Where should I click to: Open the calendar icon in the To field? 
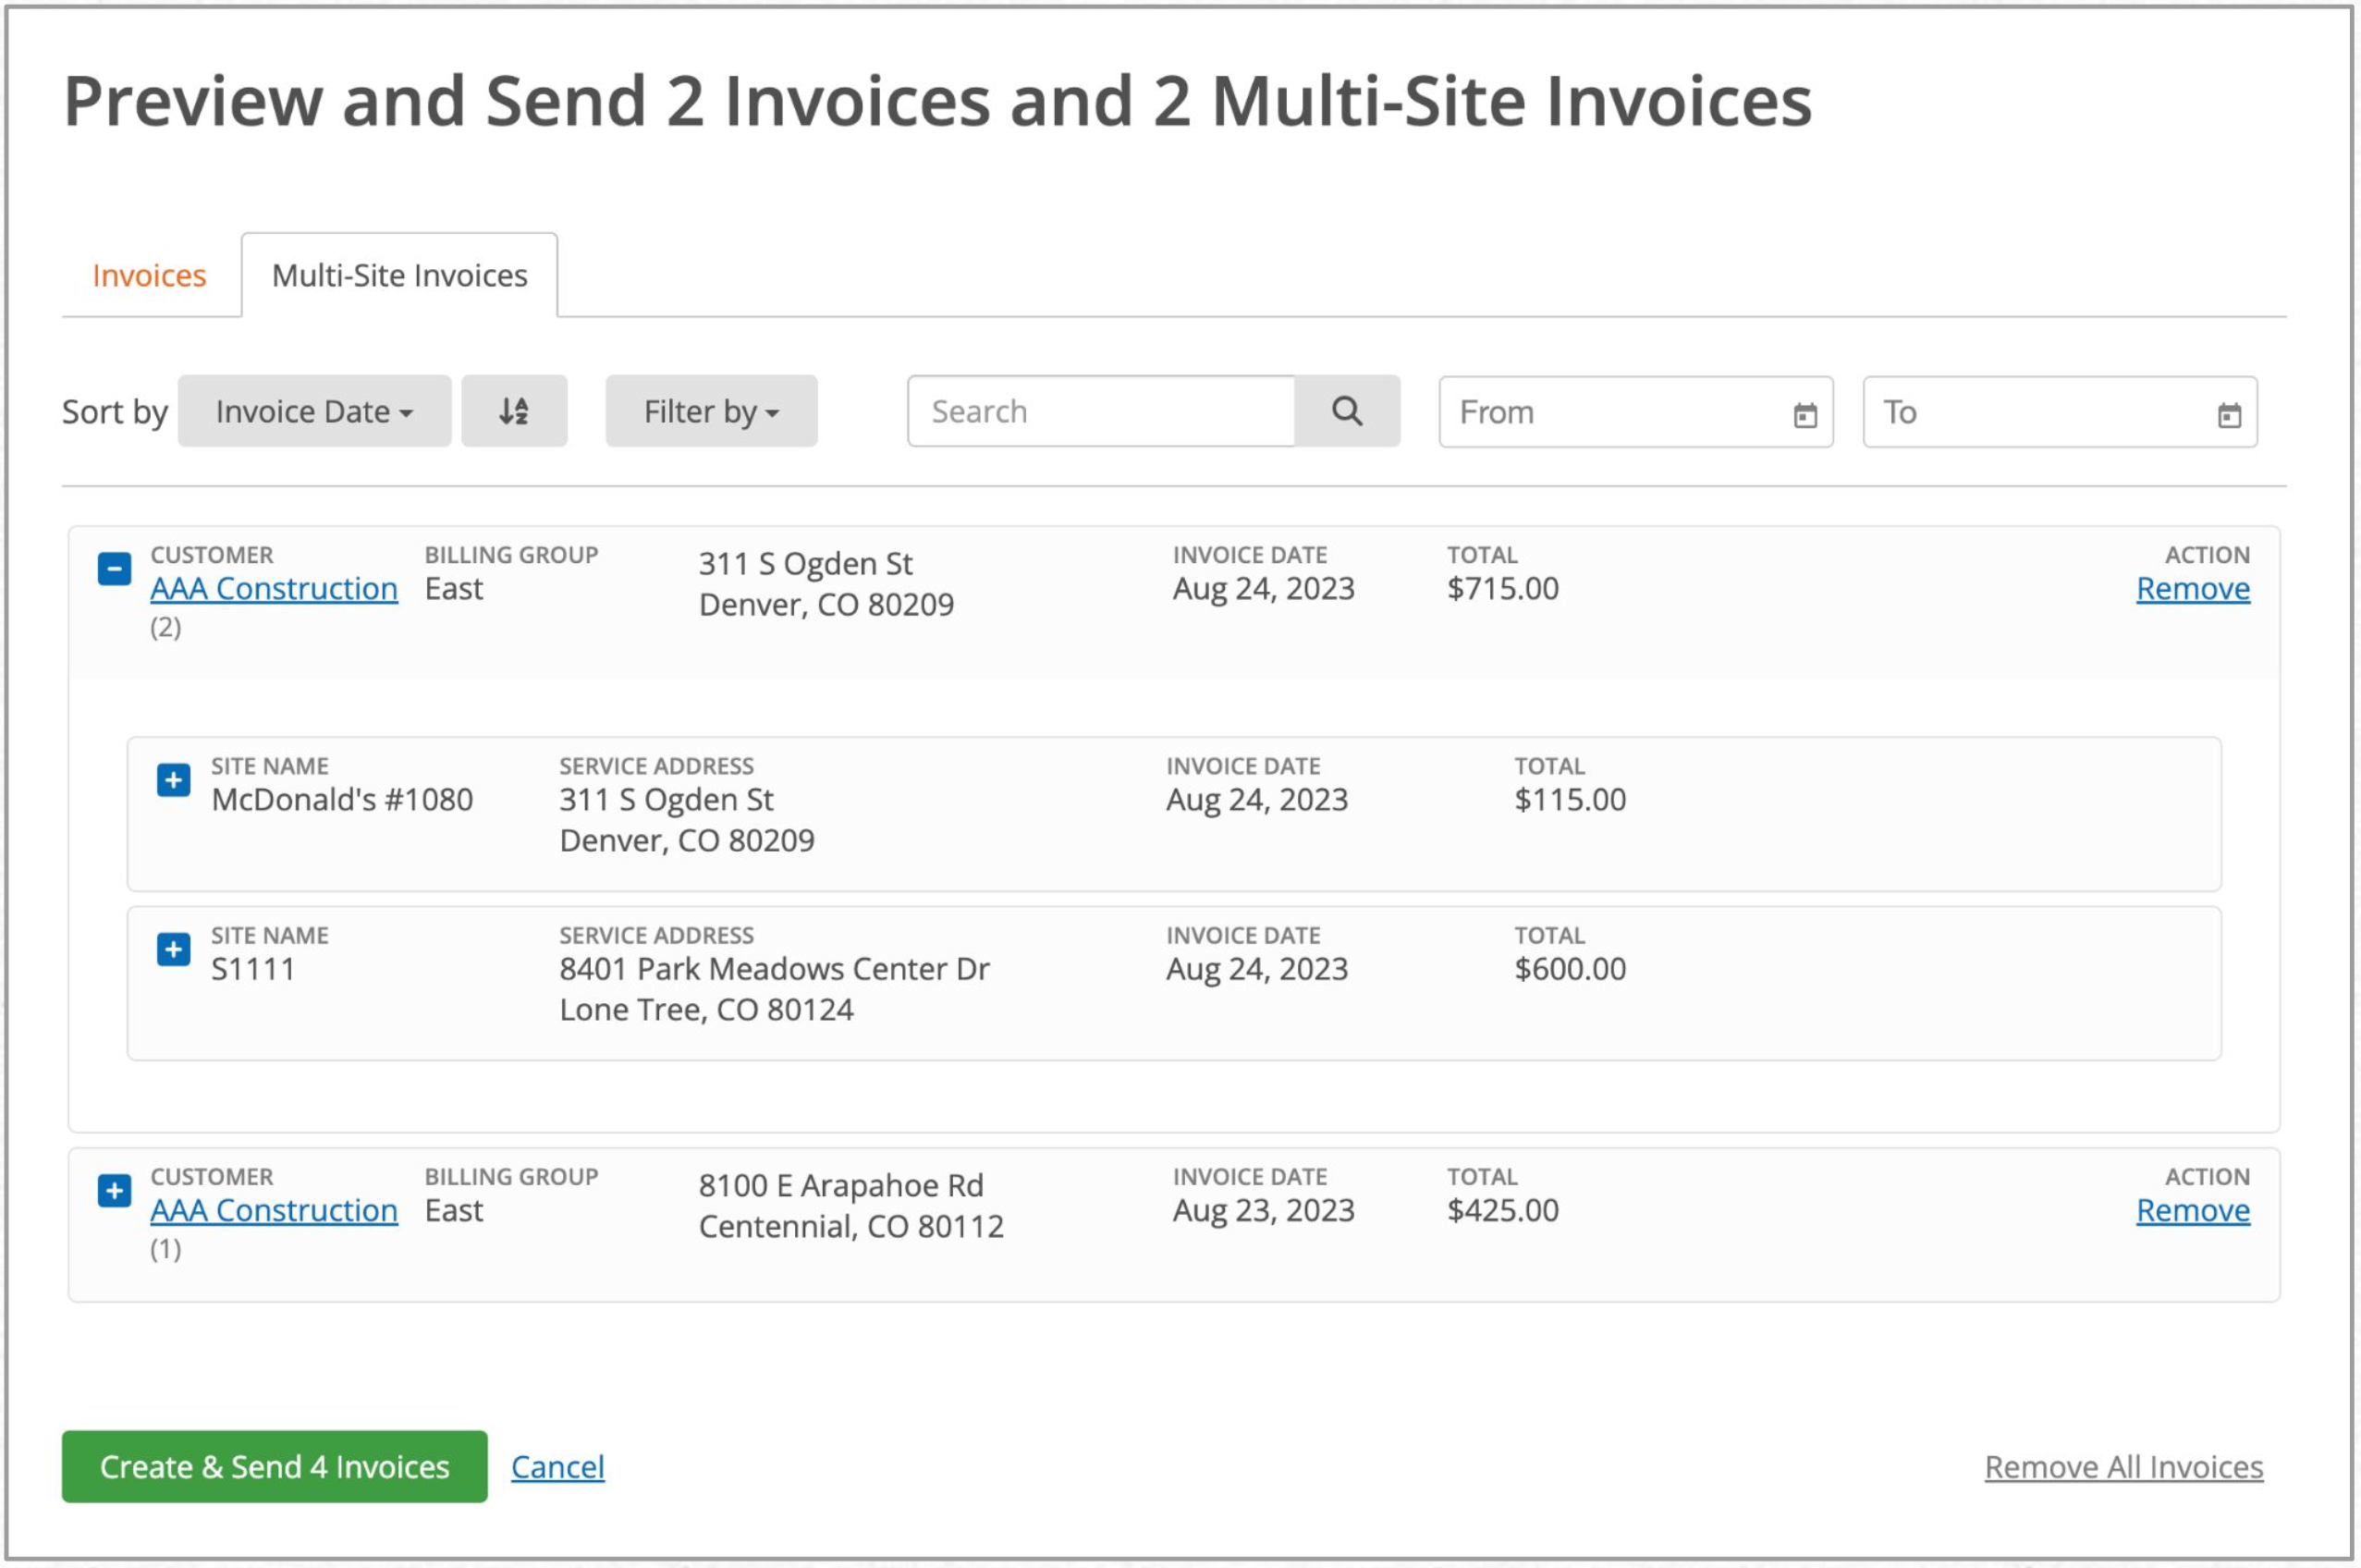[x=2229, y=413]
